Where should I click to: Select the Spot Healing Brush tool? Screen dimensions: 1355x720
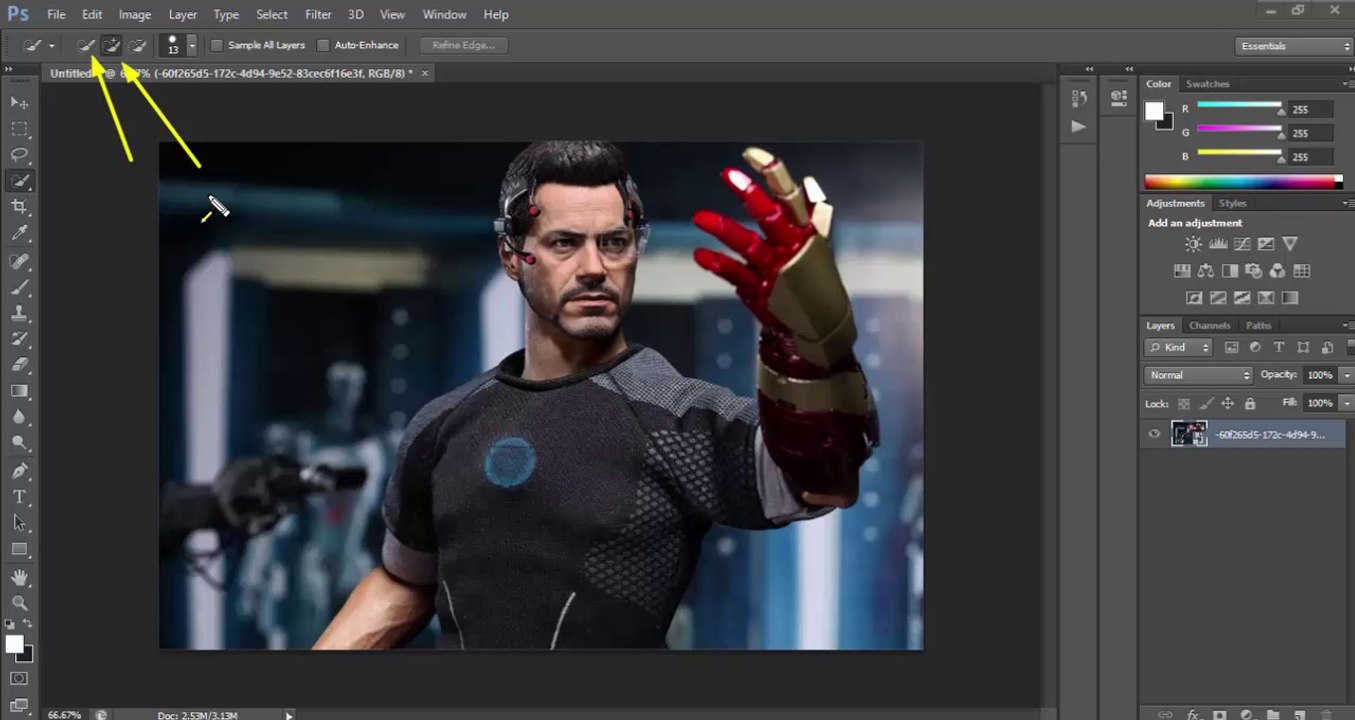19,261
